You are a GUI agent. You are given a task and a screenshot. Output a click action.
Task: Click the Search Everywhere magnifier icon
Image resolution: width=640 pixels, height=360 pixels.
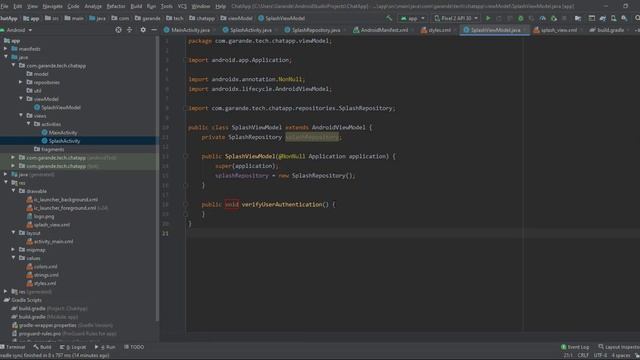pyautogui.click(x=637, y=18)
